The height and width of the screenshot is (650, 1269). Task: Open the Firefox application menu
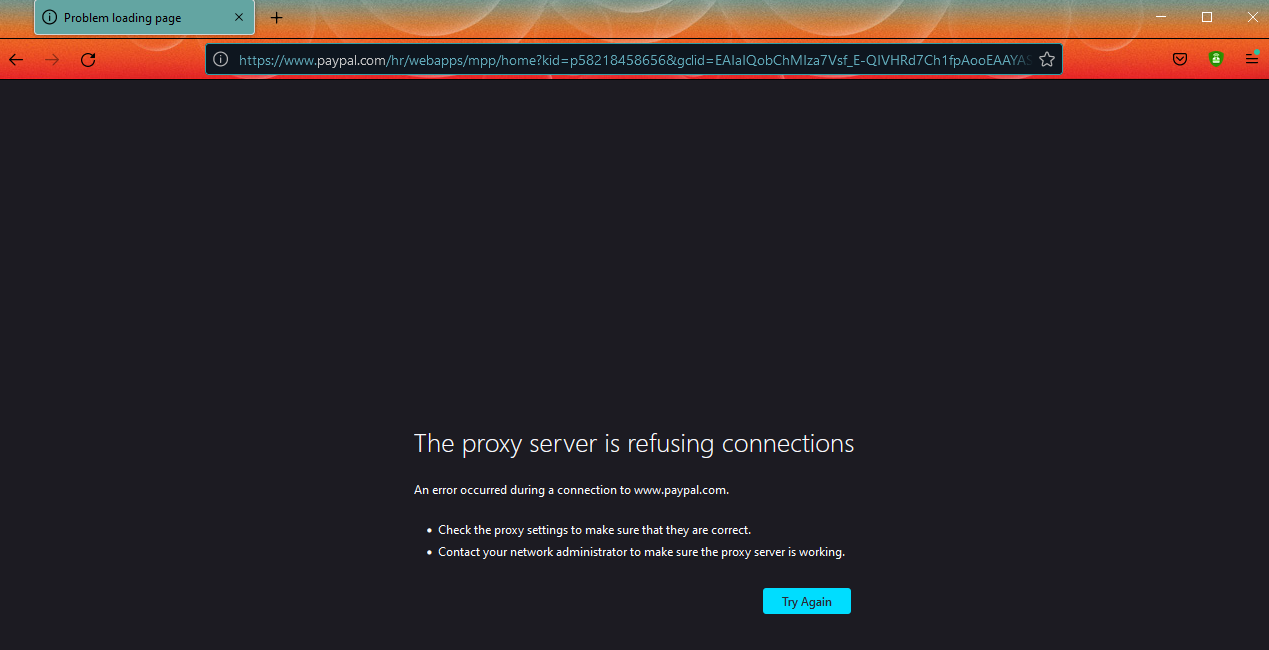pos(1252,59)
